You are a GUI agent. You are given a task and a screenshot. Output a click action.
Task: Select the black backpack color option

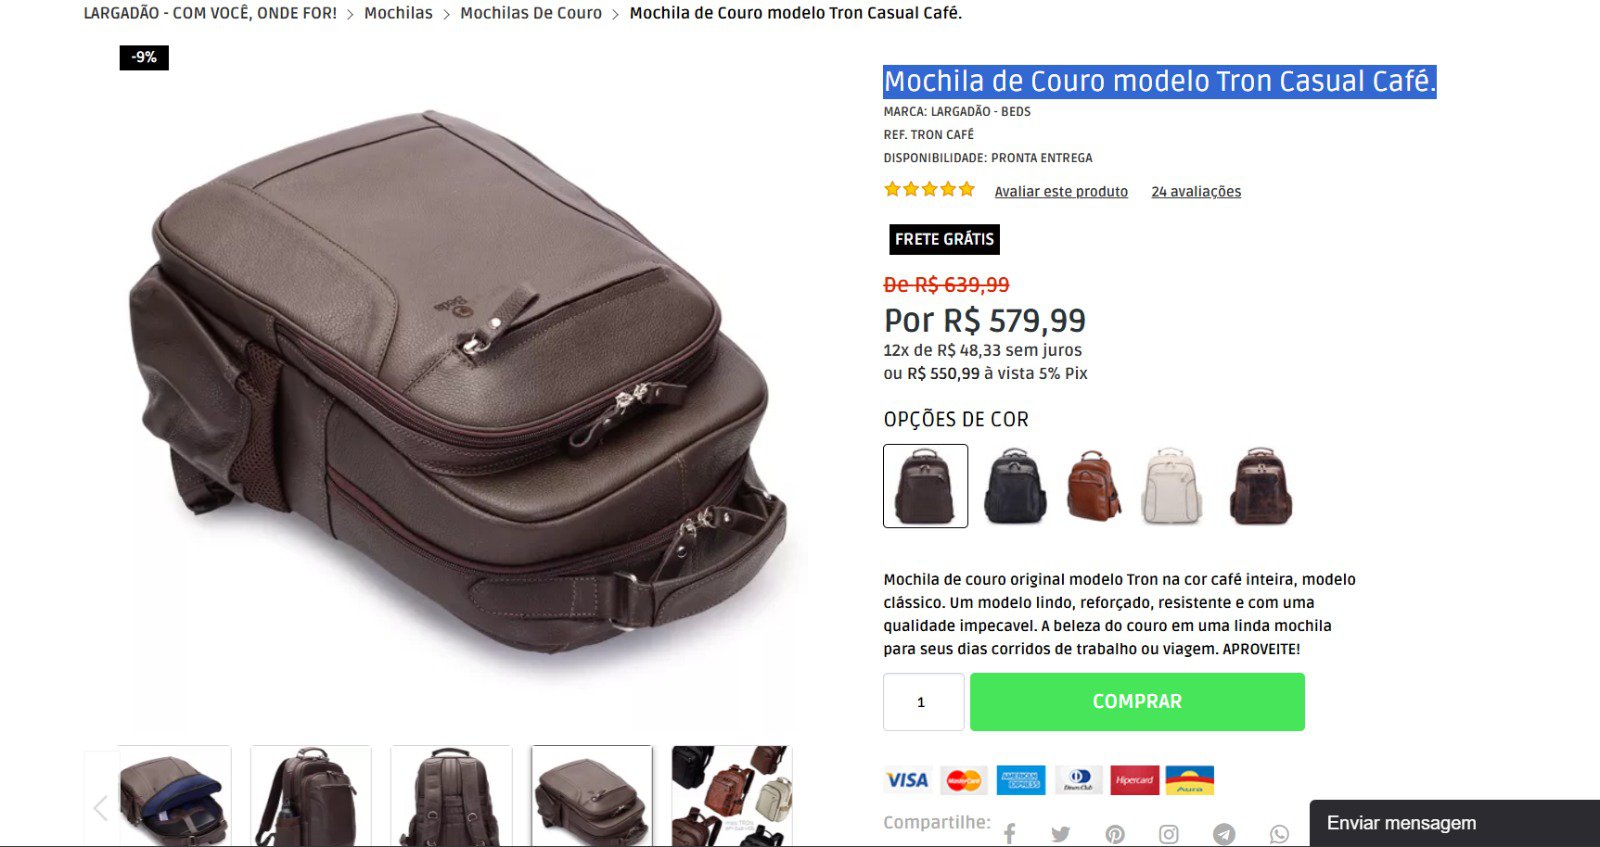(1015, 486)
